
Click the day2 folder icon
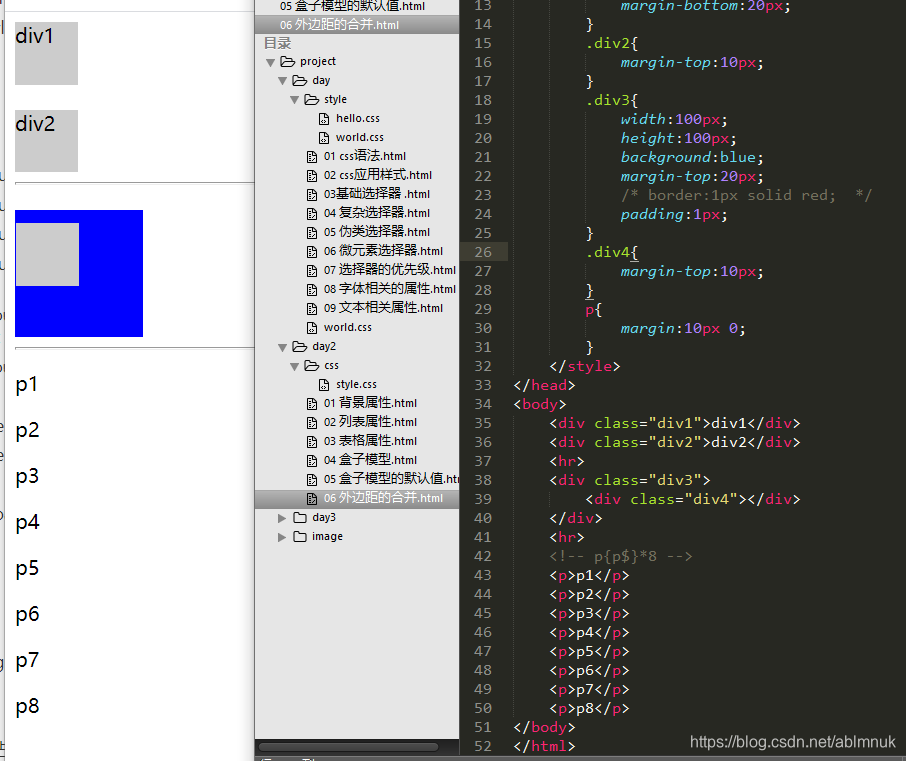[300, 347]
